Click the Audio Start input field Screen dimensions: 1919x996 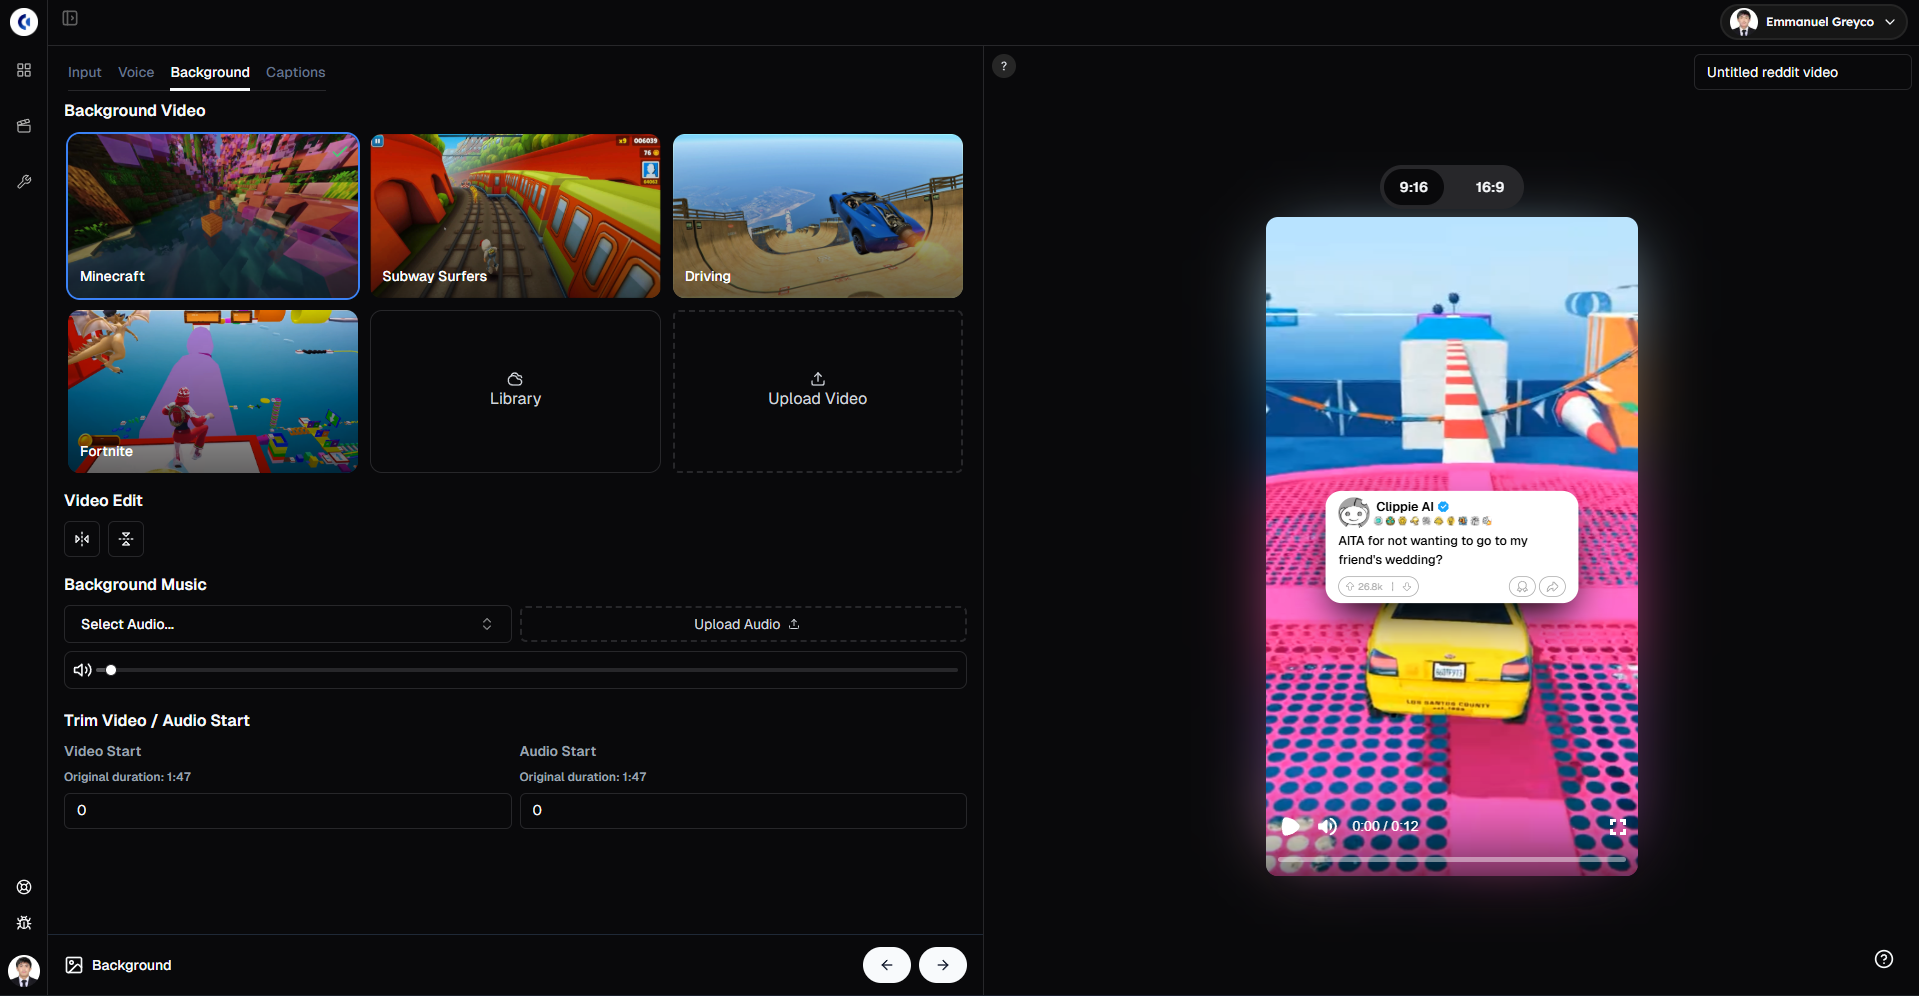click(x=743, y=811)
